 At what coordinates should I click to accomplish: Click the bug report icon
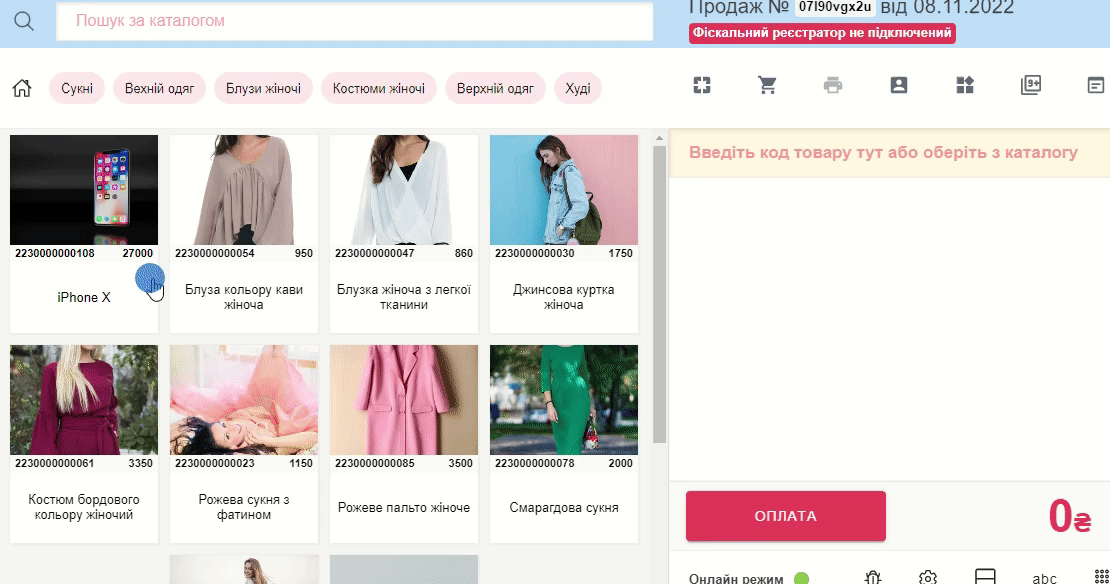[873, 578]
